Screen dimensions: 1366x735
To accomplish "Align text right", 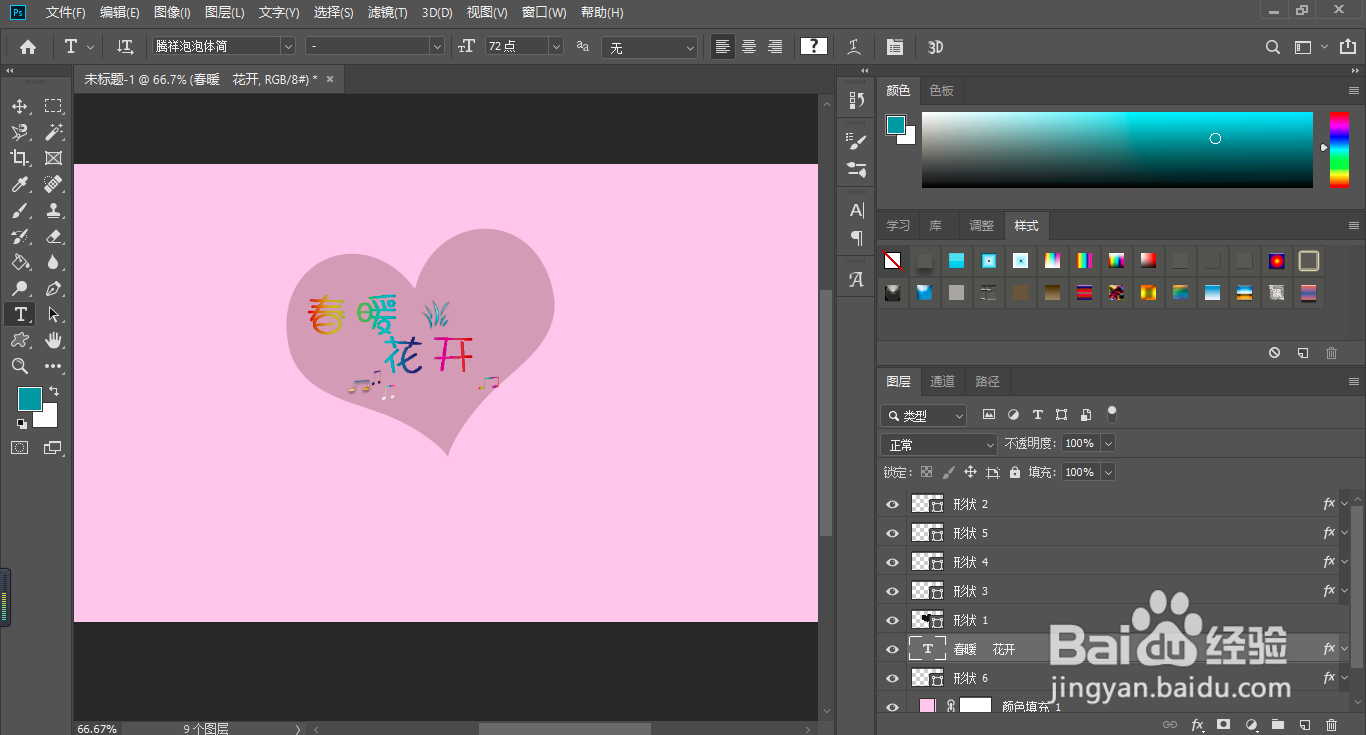I will point(774,47).
